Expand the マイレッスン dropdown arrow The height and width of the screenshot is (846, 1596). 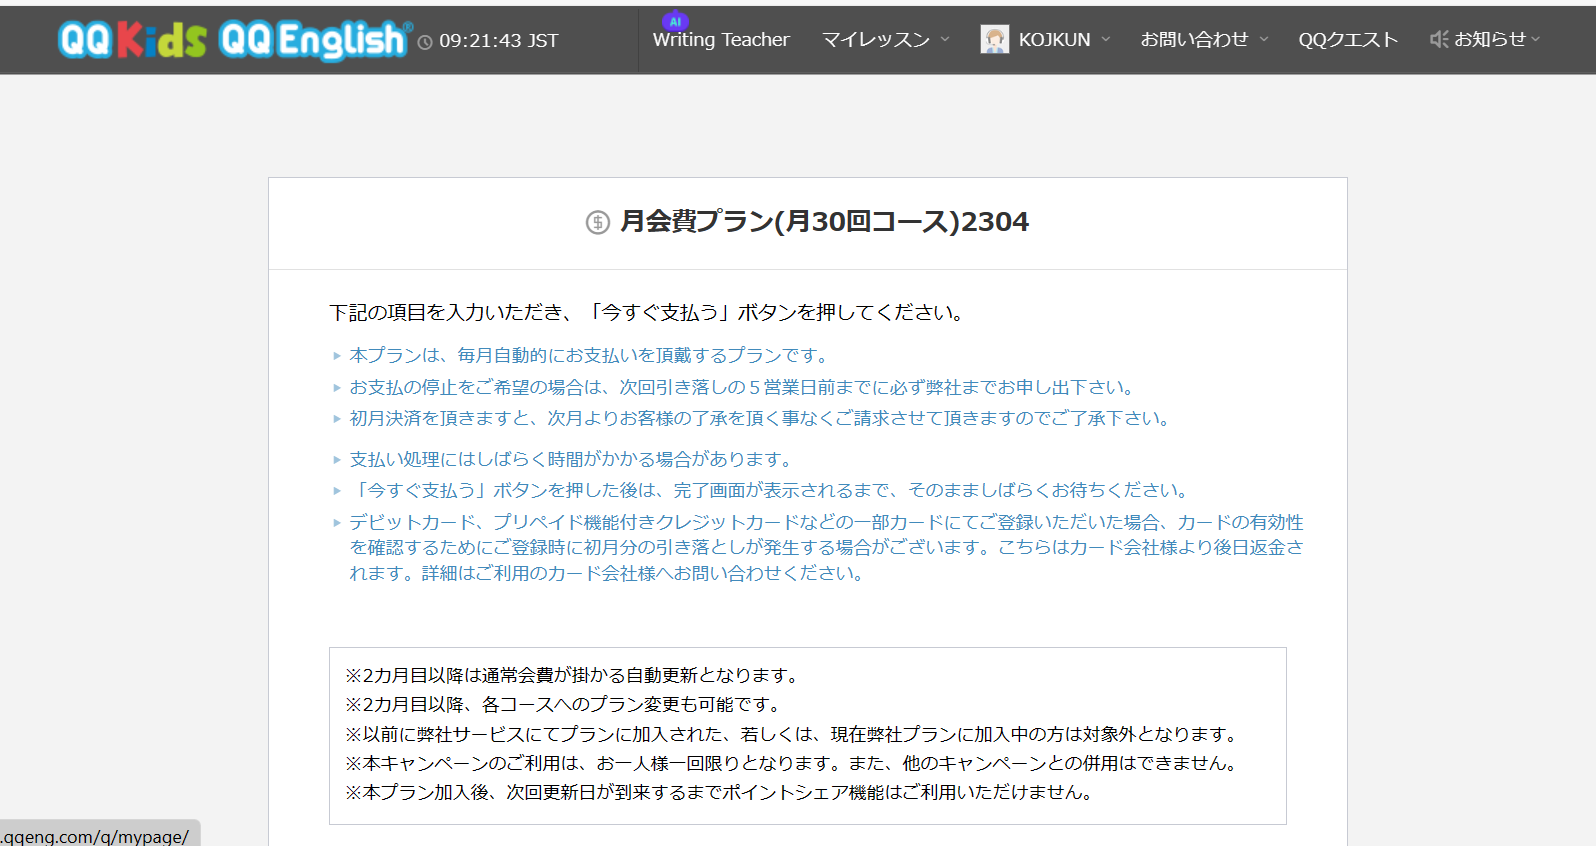click(945, 39)
